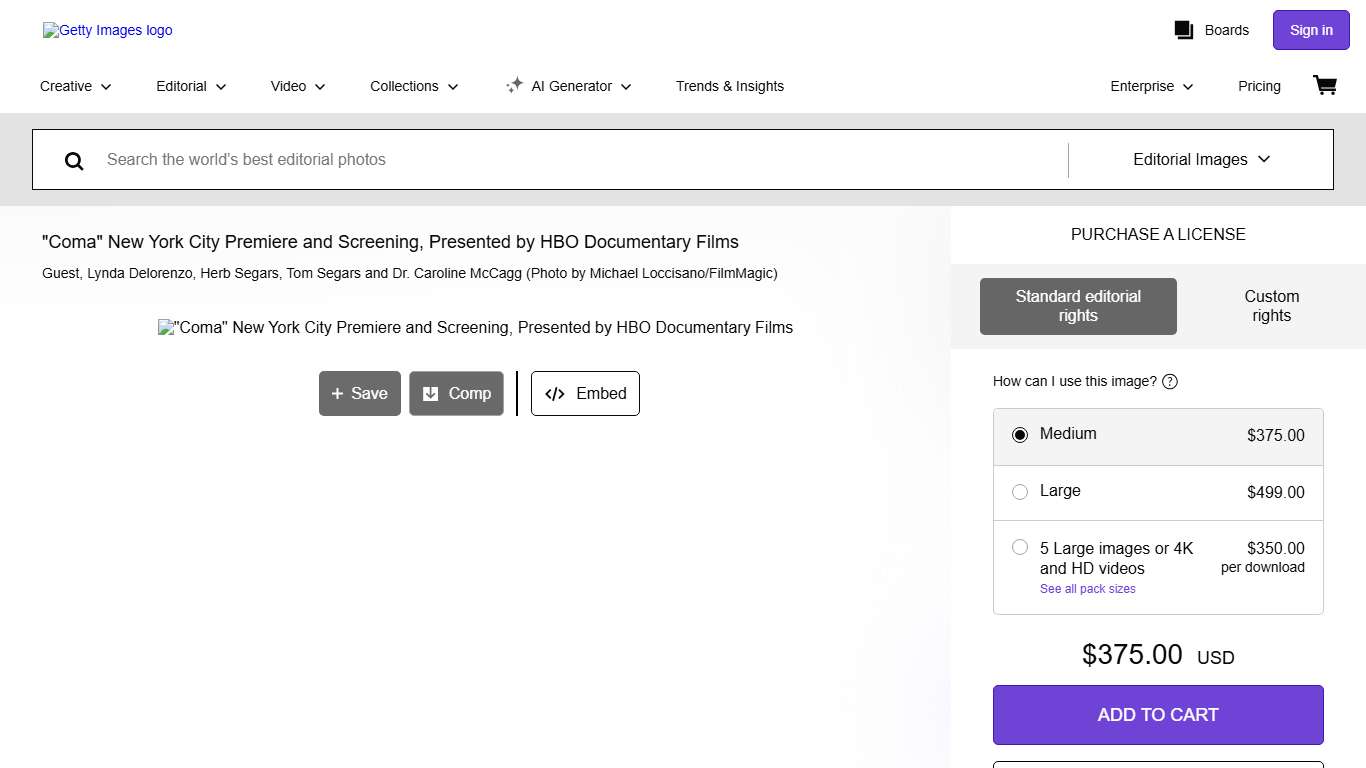Screen dimensions: 1366x768
Task: Open the Editorial Images search filter dropdown
Action: 1201,159
